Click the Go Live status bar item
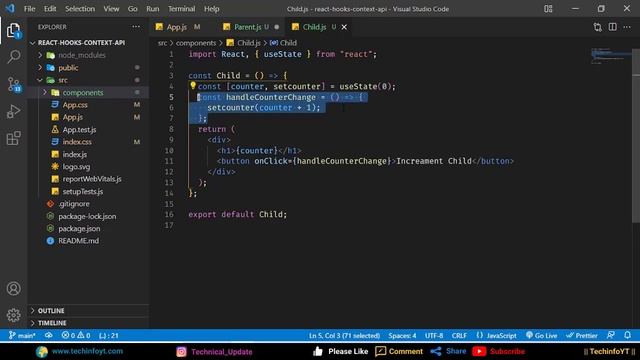This screenshot has width=640, height=360. click(541, 336)
